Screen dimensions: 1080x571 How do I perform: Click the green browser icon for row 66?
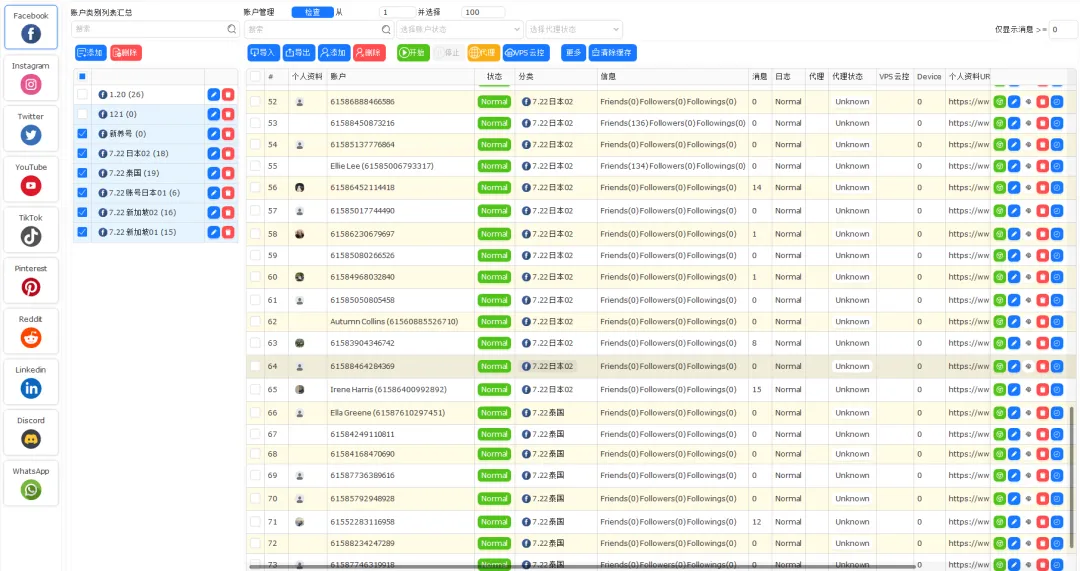[x=999, y=413]
